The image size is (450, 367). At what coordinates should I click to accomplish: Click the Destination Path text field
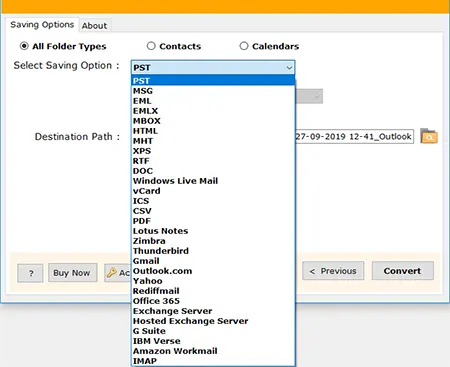click(x=354, y=136)
